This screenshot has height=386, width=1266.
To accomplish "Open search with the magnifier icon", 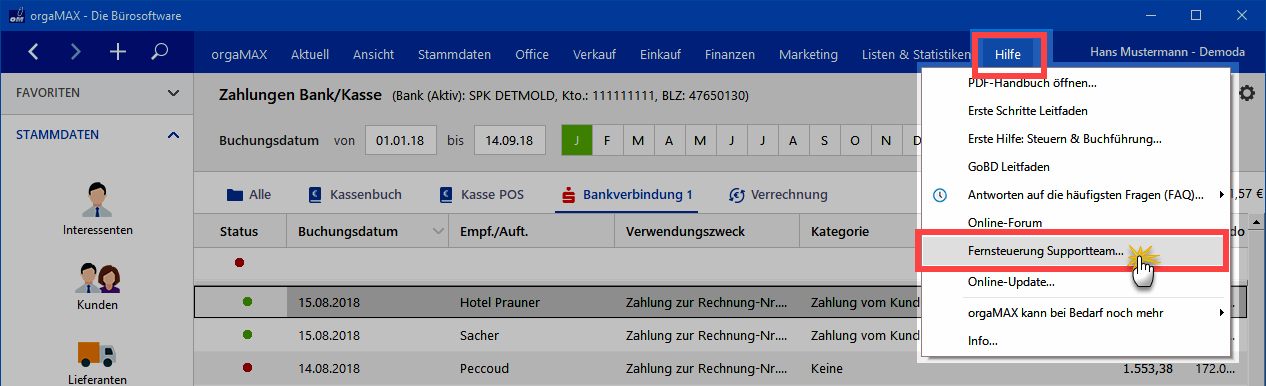I will pos(160,52).
